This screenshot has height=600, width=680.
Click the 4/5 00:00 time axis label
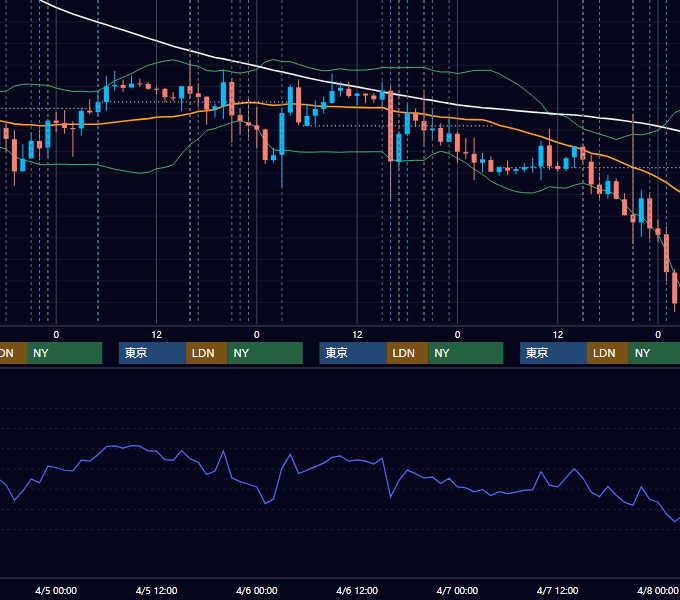pos(56,590)
